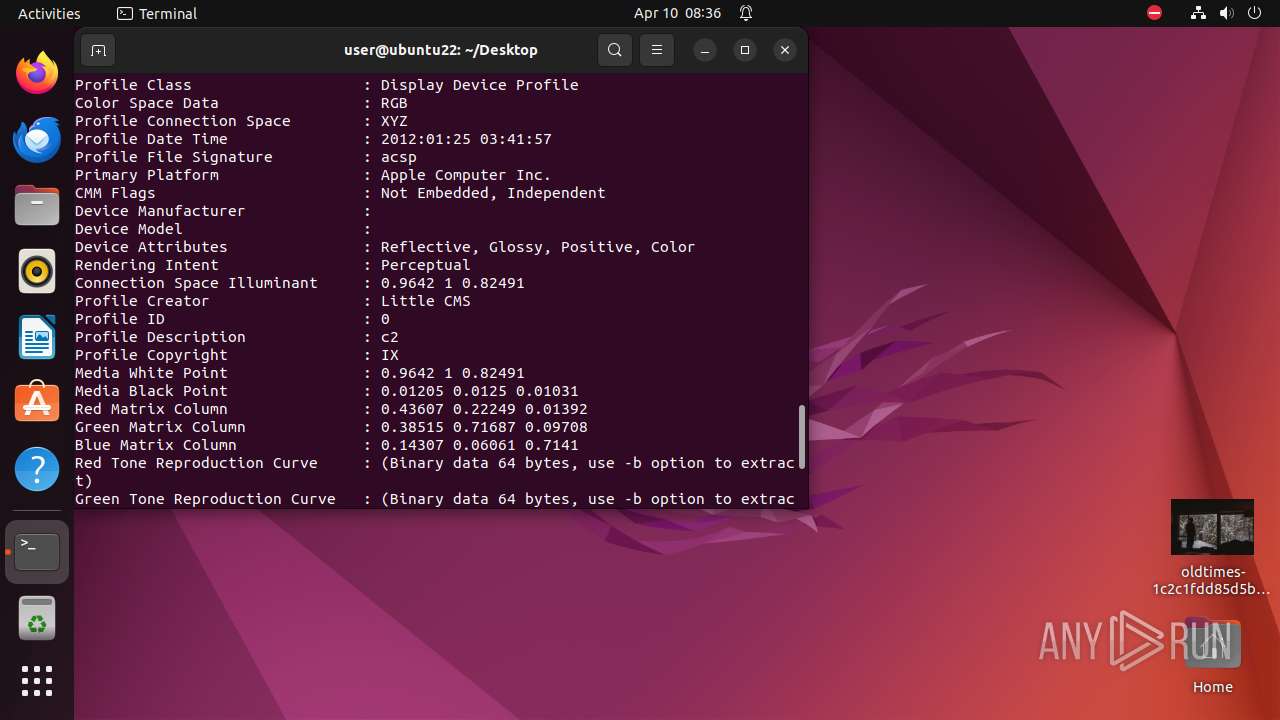Open LibreOffice Writer from dock
Screen dimensions: 1280x720
(x=37, y=337)
